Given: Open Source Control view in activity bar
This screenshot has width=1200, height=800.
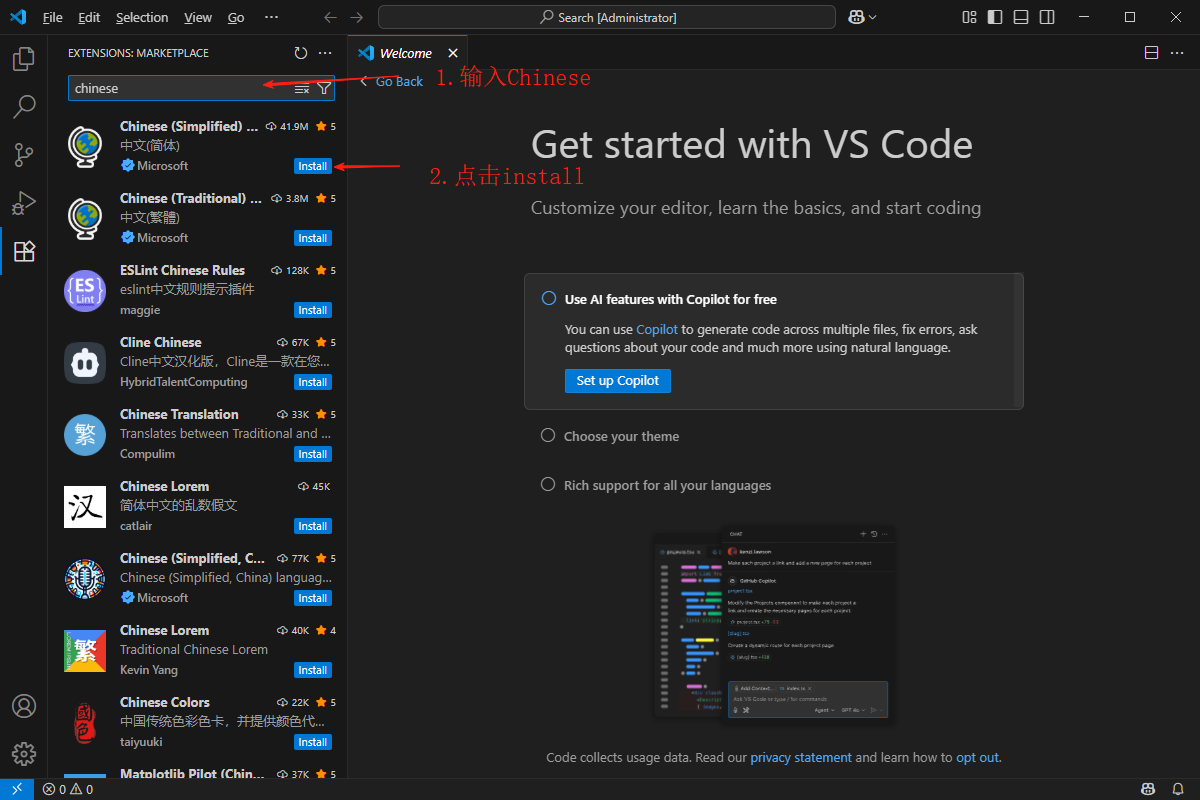Looking at the screenshot, I should tap(24, 155).
